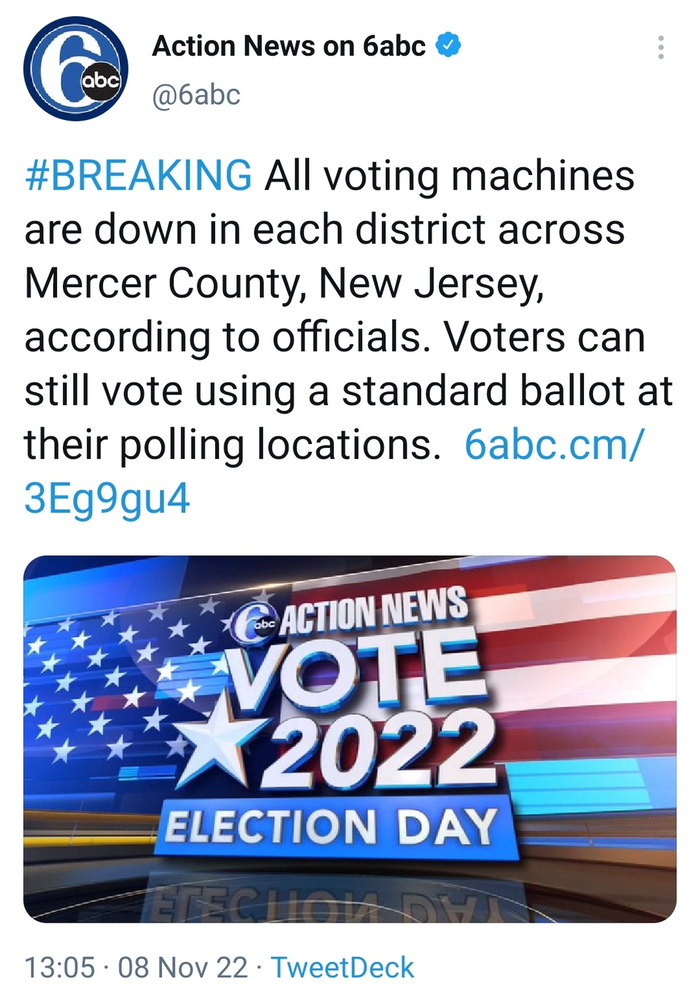This screenshot has width=700, height=1006.
Task: Click the blue verified badge
Action: tap(449, 47)
